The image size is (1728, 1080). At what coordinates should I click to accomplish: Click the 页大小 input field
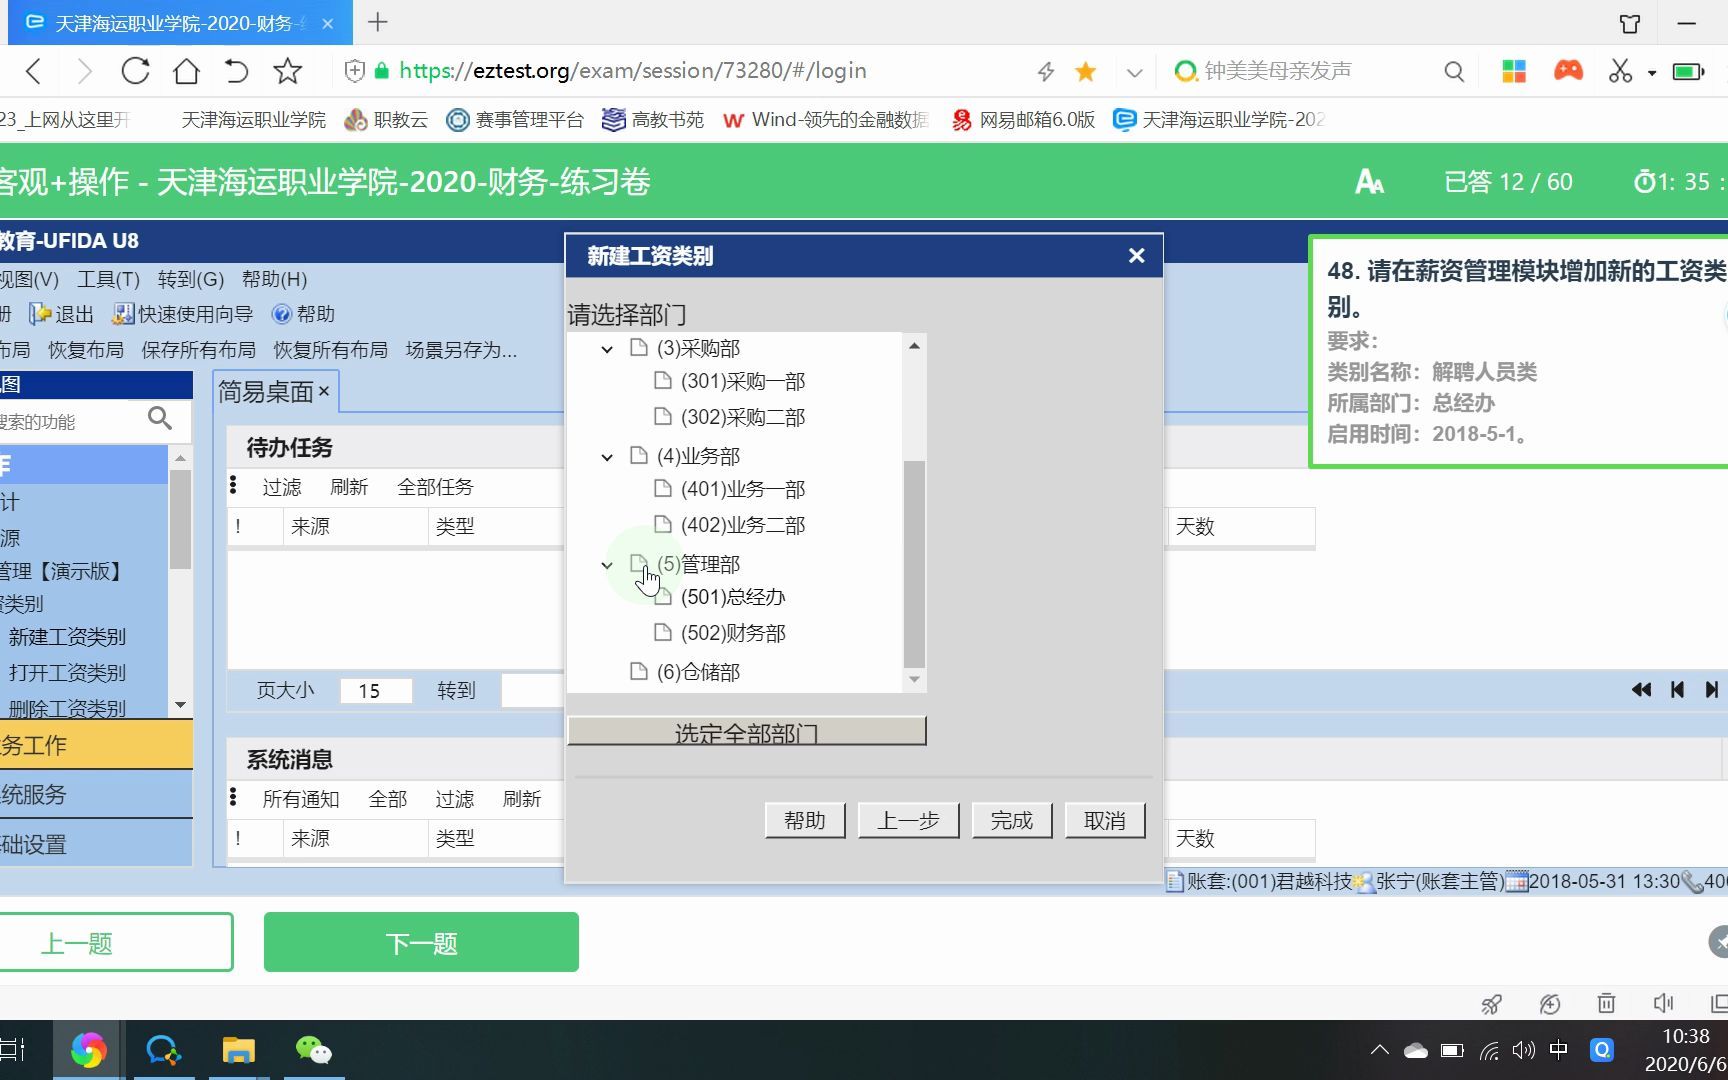pyautogui.click(x=376, y=691)
